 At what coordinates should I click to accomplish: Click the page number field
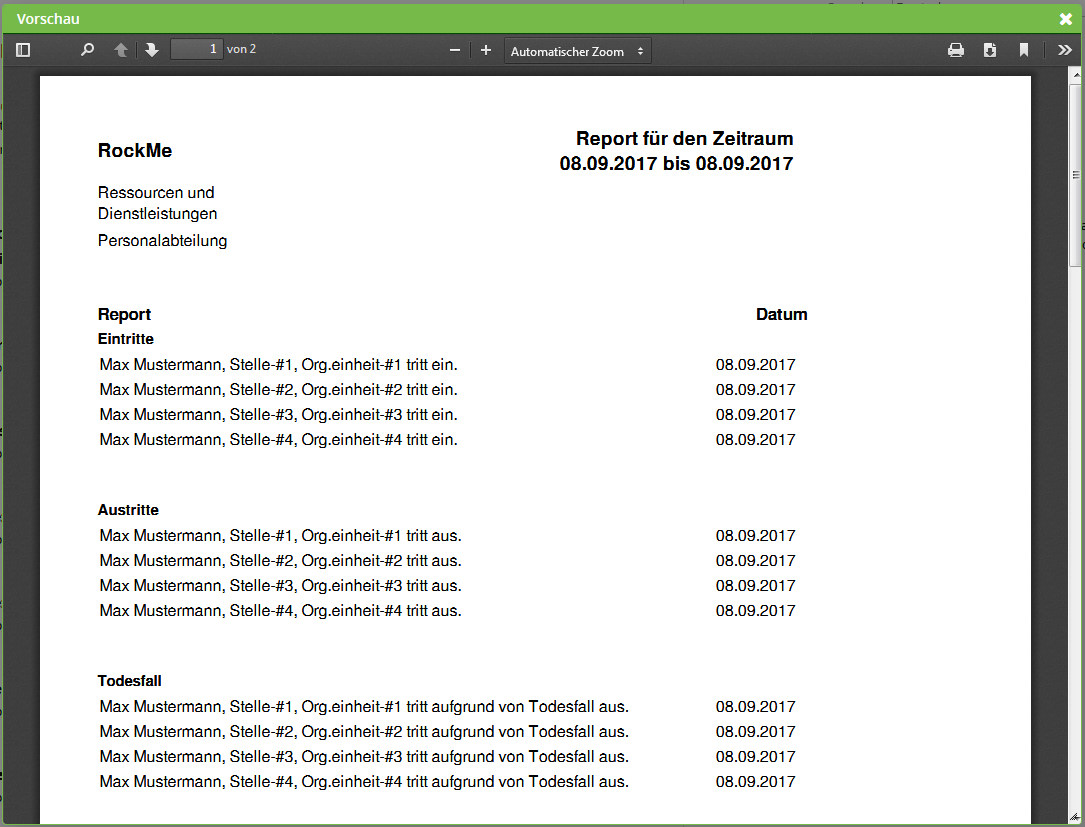(197, 49)
